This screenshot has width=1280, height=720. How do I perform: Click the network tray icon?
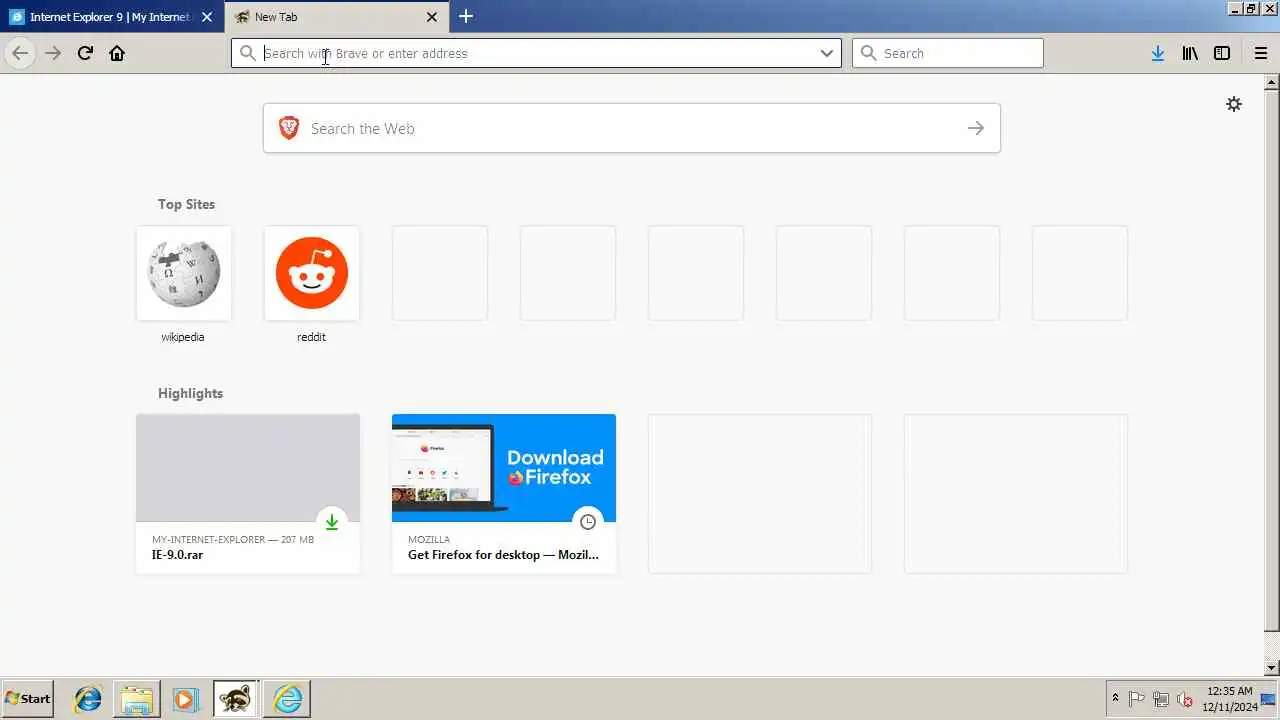pos(1161,699)
